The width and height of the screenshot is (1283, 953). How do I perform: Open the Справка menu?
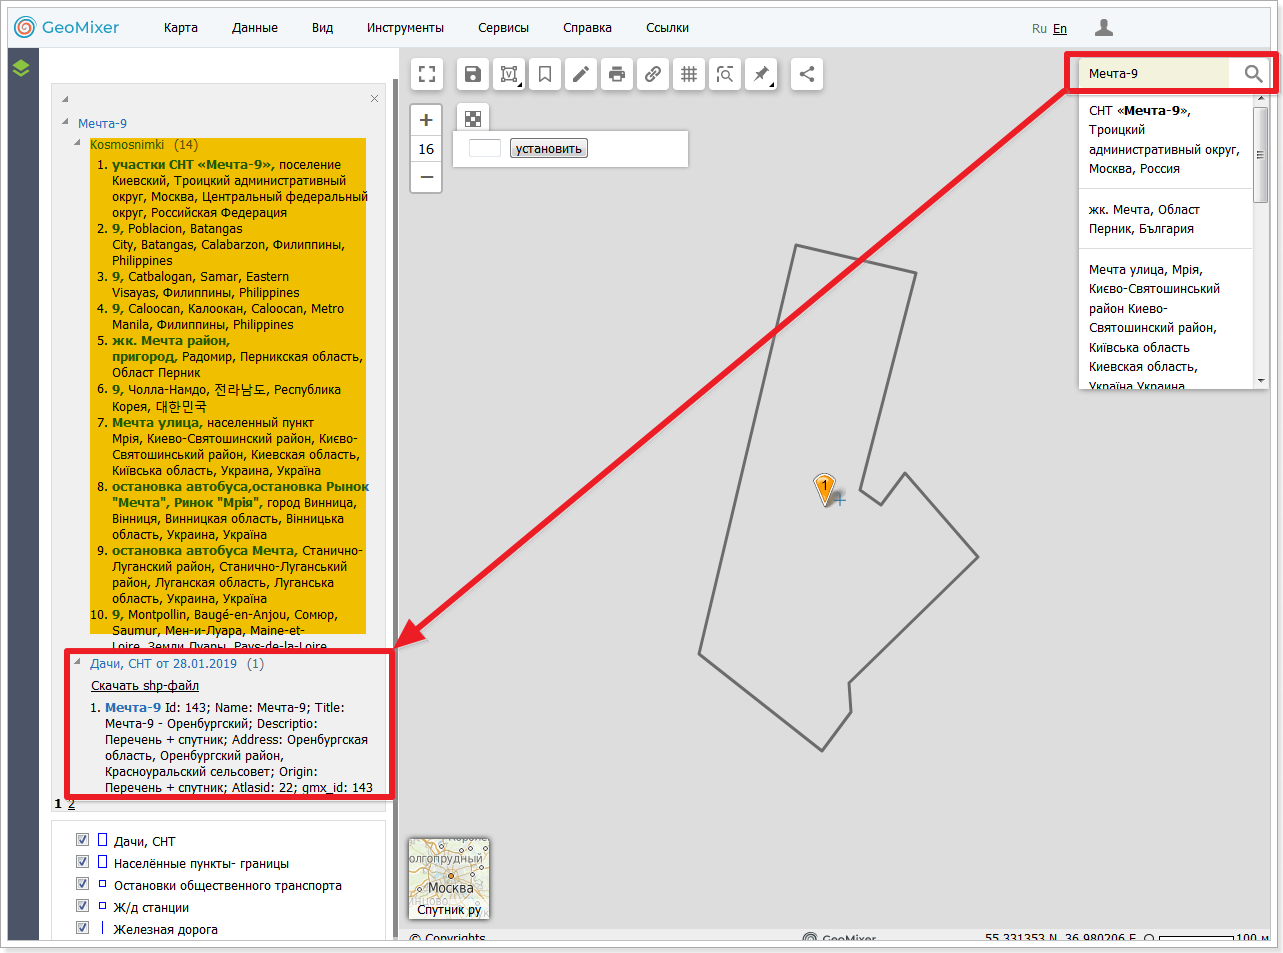(x=587, y=28)
